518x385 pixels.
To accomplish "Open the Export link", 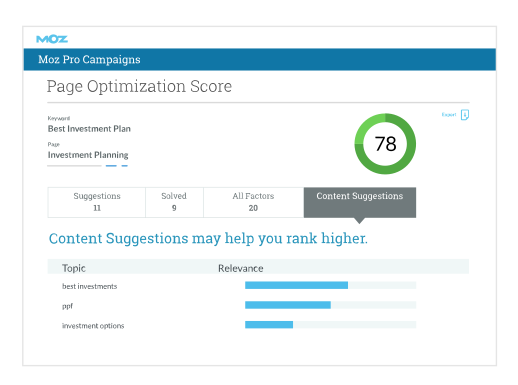I will click(449, 115).
